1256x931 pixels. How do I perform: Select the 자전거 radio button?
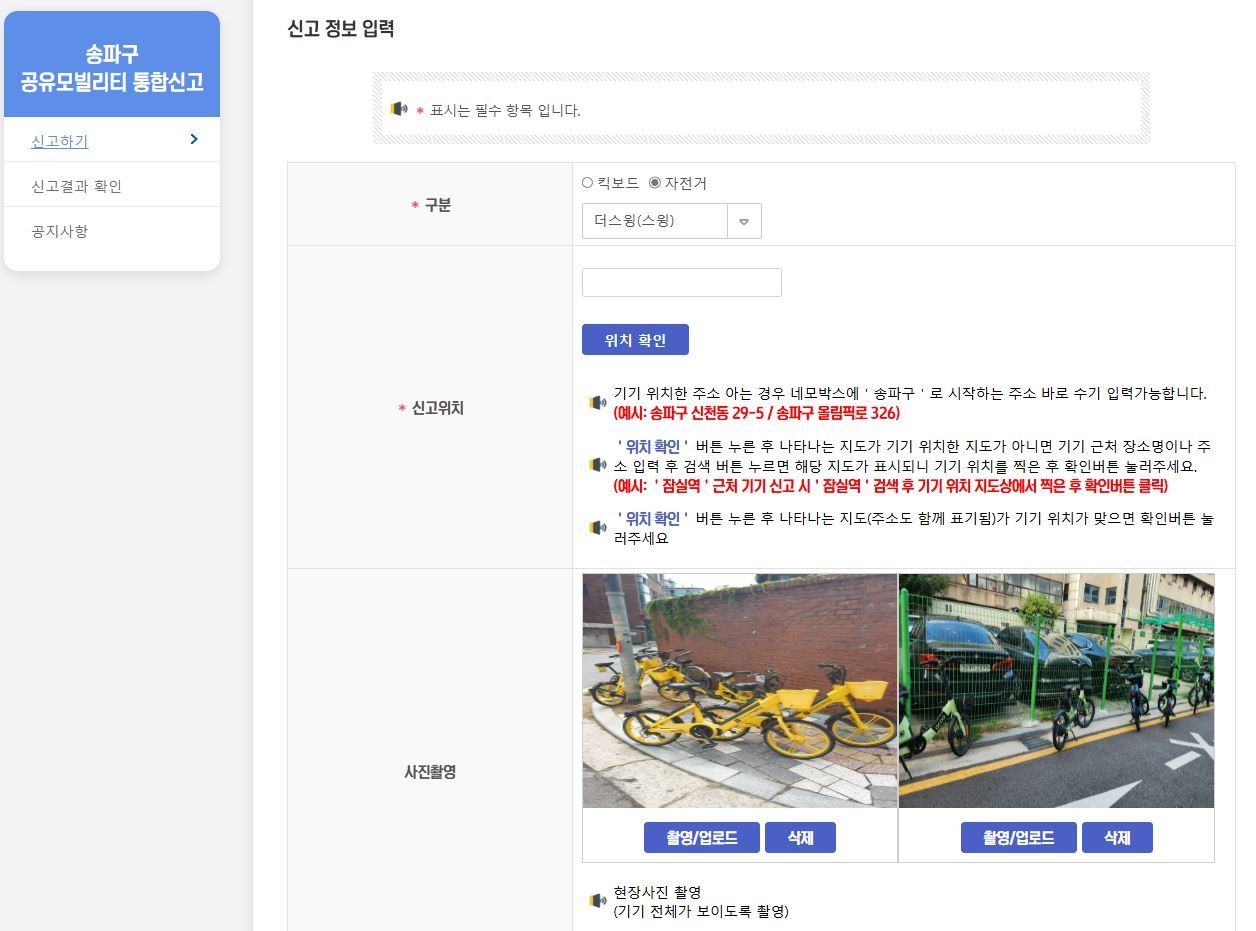coord(655,183)
